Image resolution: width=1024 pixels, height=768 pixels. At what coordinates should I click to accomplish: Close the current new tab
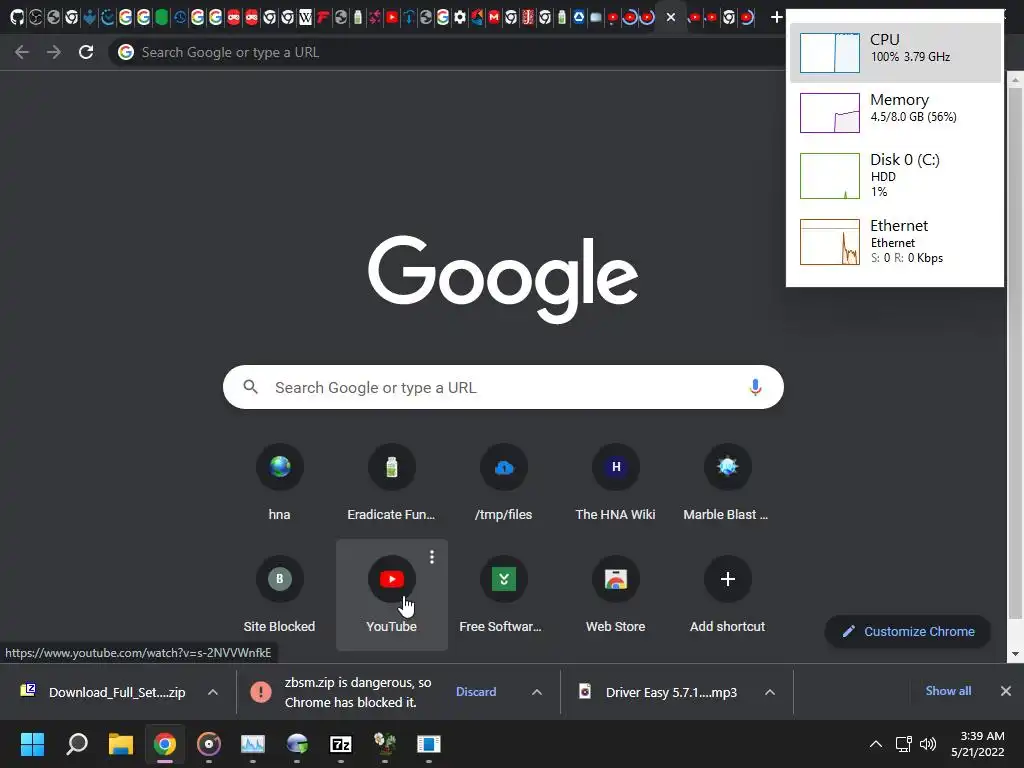671,18
